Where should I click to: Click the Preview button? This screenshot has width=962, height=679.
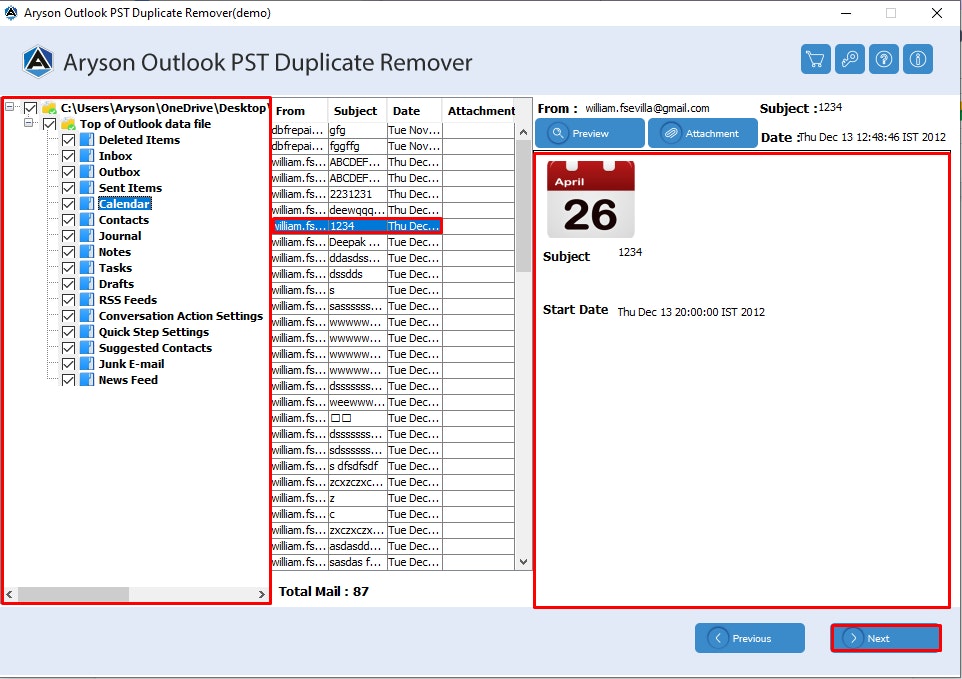pos(590,133)
